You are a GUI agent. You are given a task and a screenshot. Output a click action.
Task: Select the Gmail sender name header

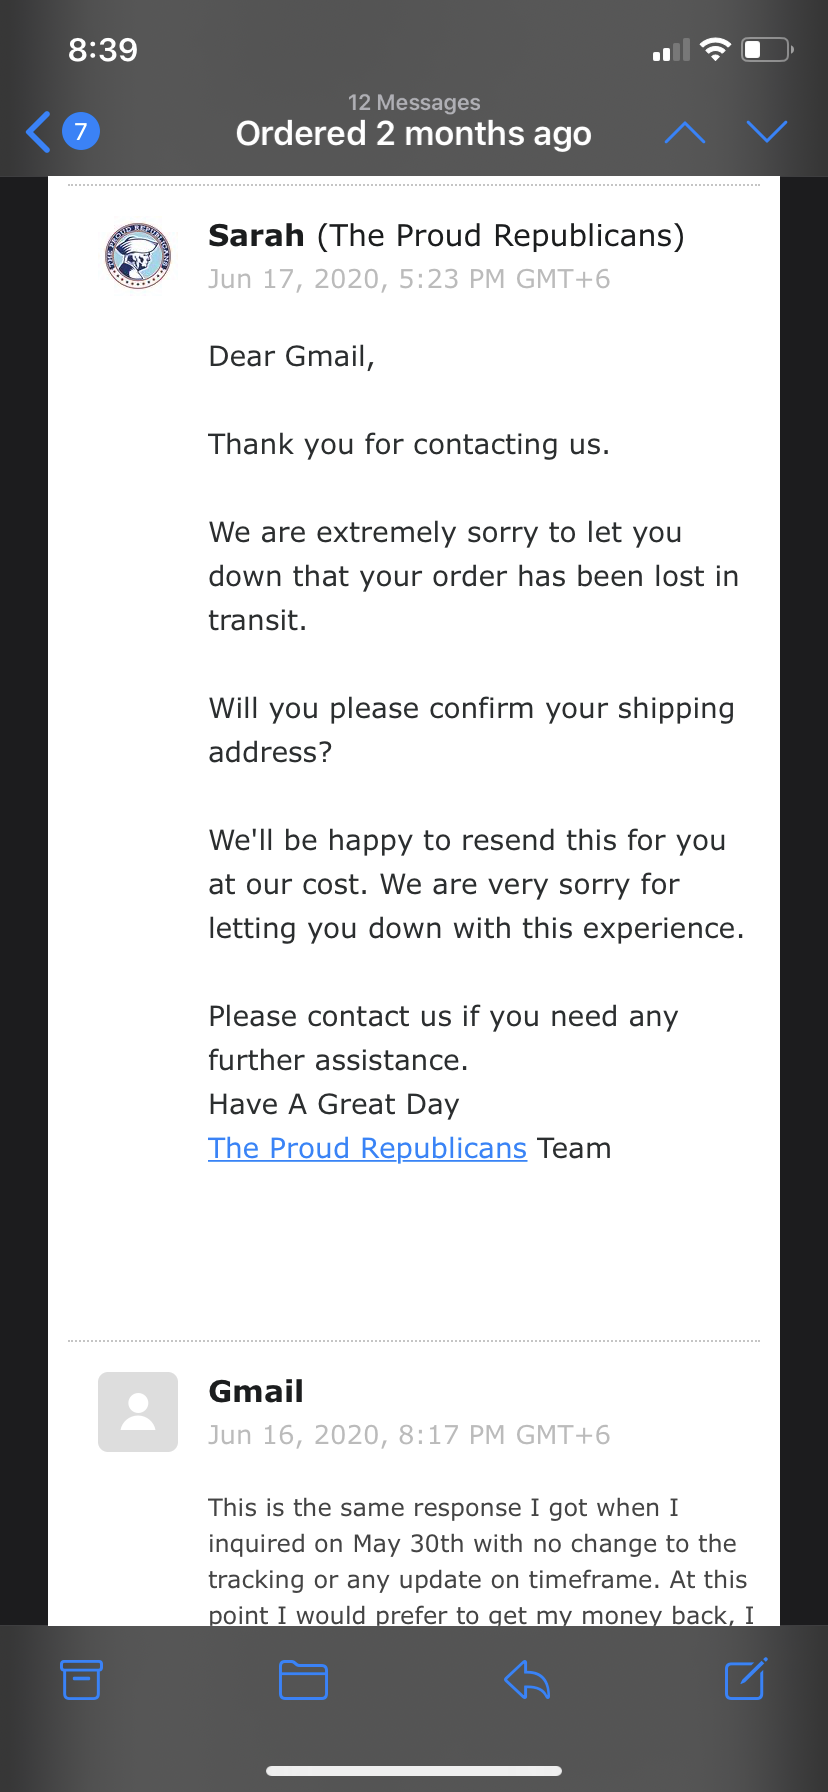click(x=256, y=1391)
